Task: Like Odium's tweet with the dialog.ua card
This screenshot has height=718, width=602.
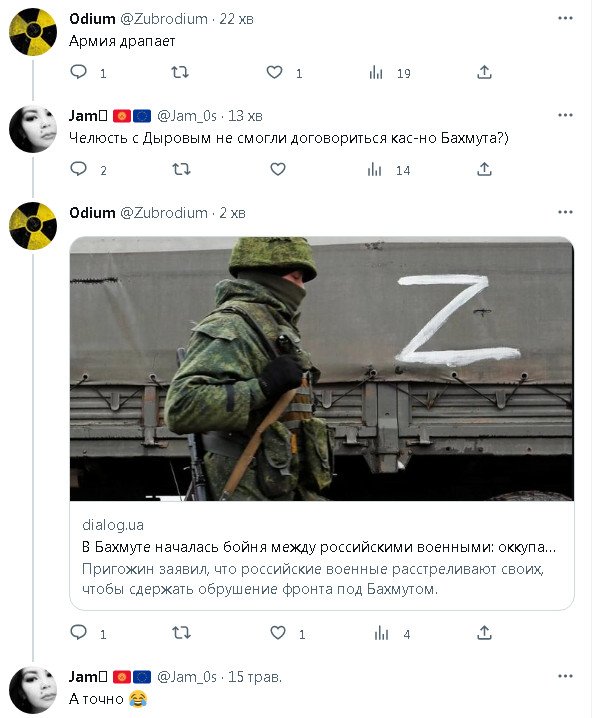Action: click(277, 633)
